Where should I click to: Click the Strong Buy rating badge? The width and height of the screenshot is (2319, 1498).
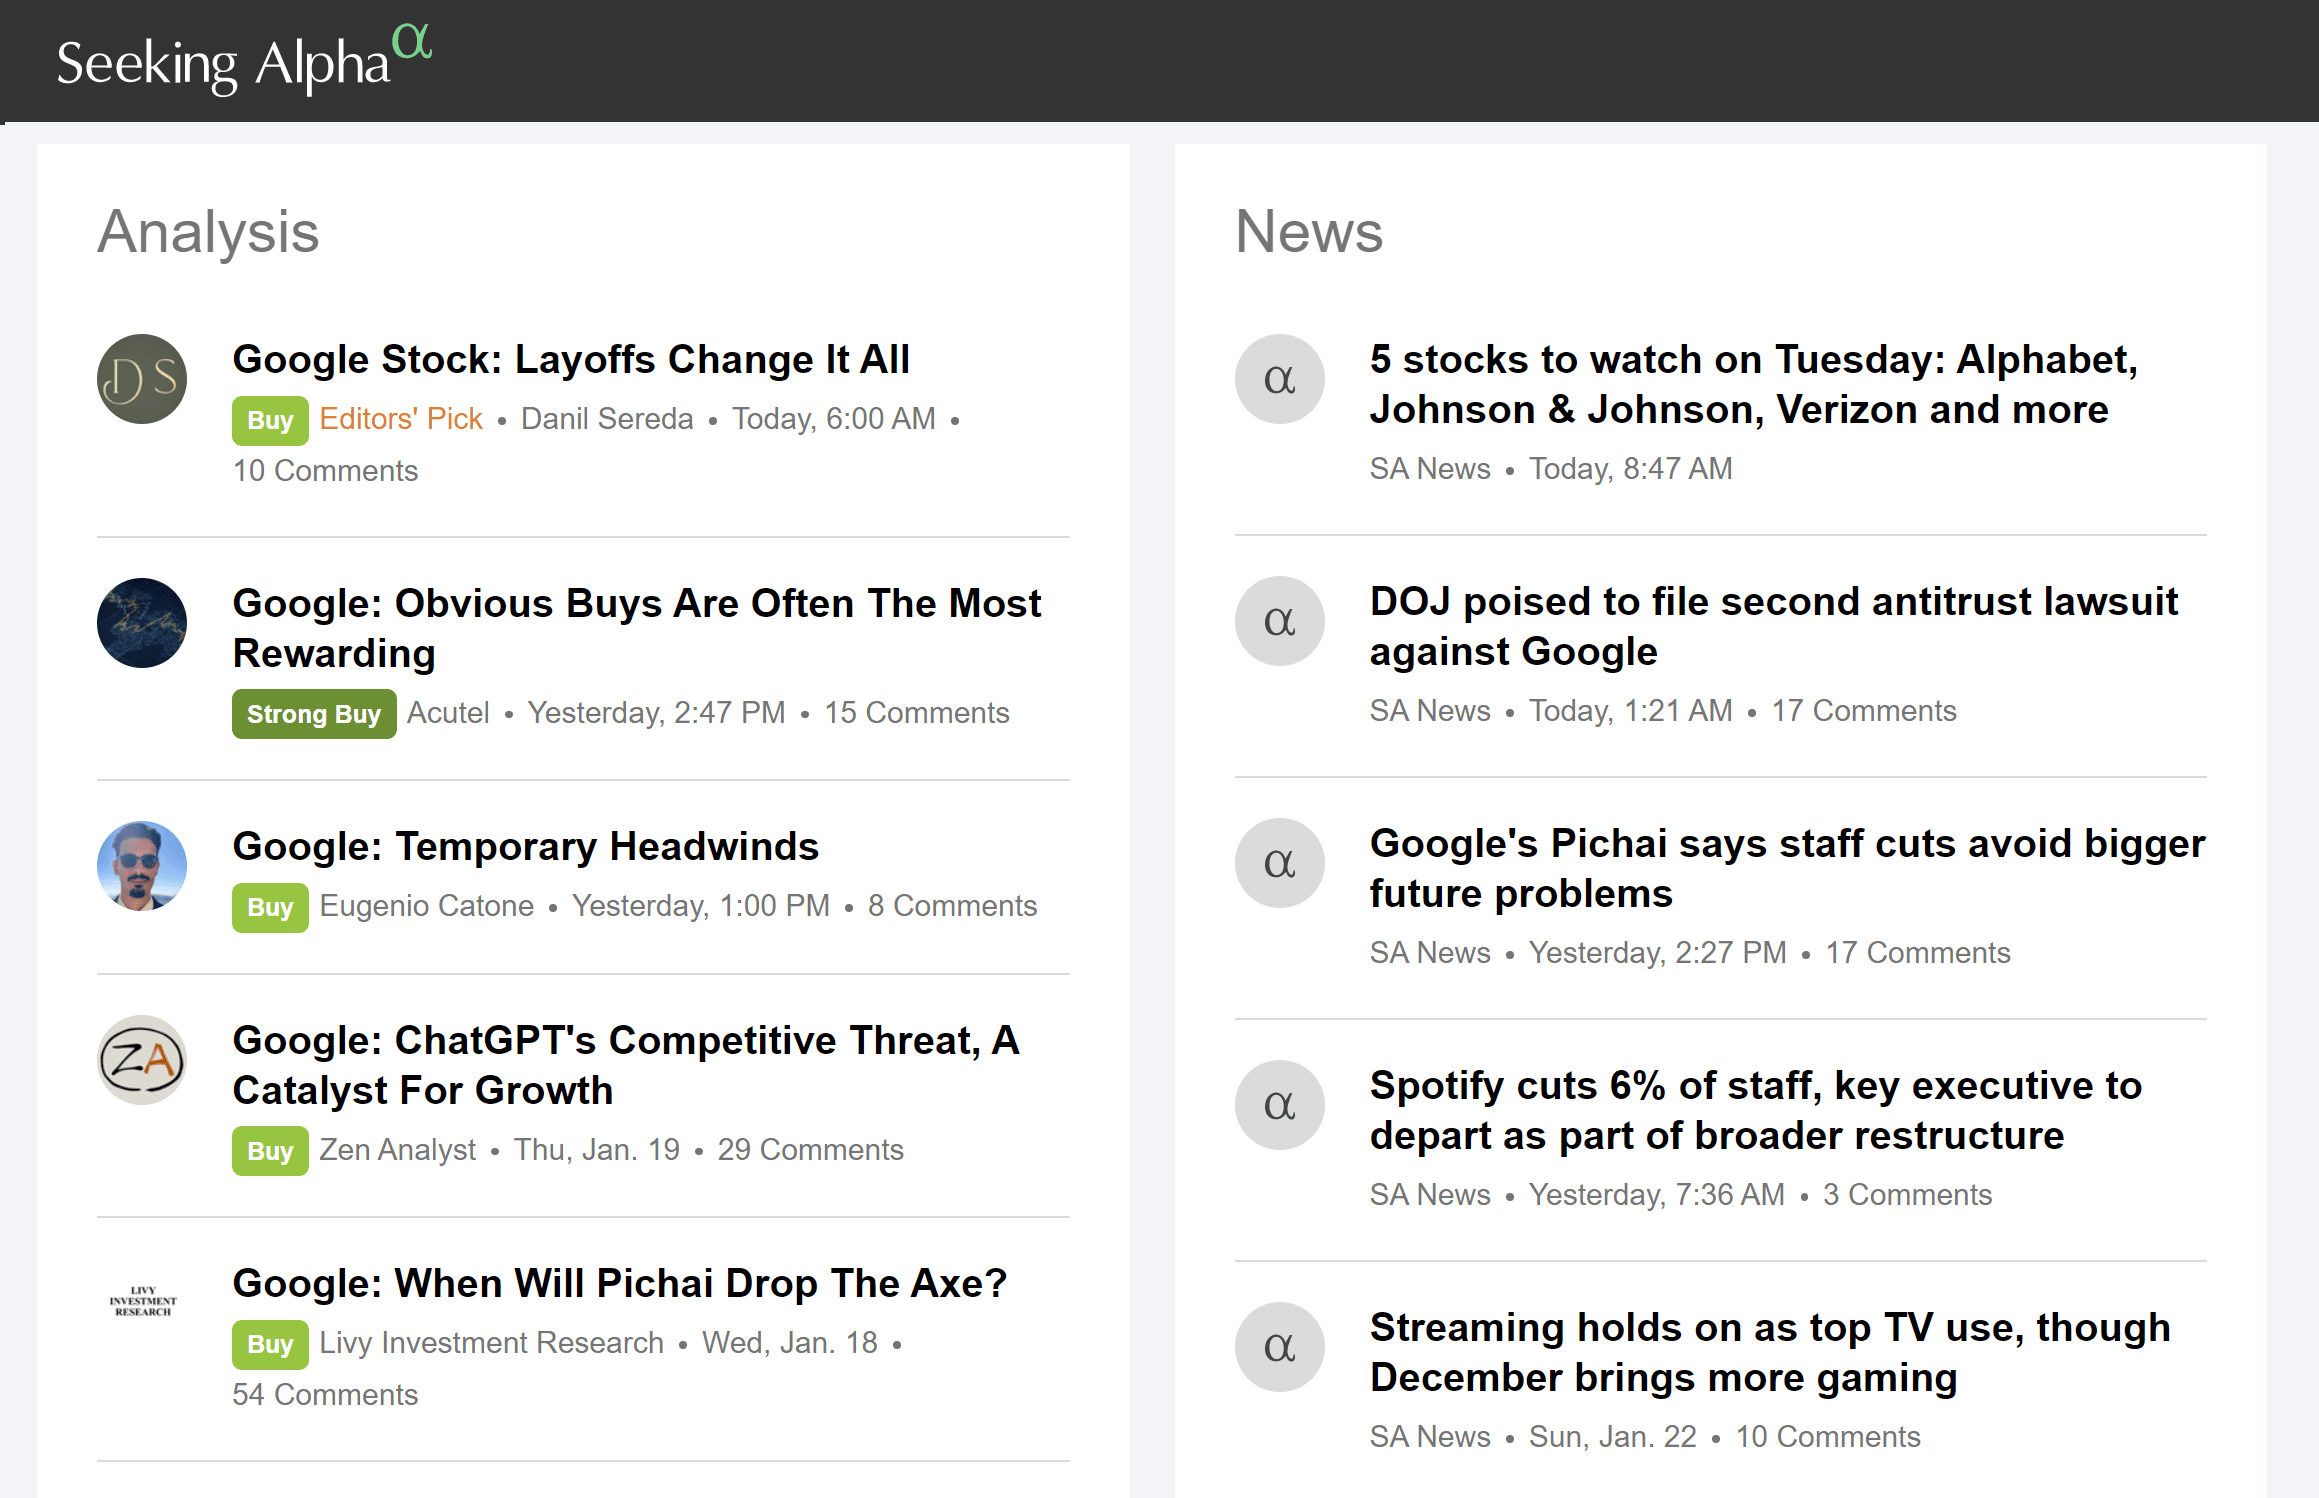[x=314, y=714]
